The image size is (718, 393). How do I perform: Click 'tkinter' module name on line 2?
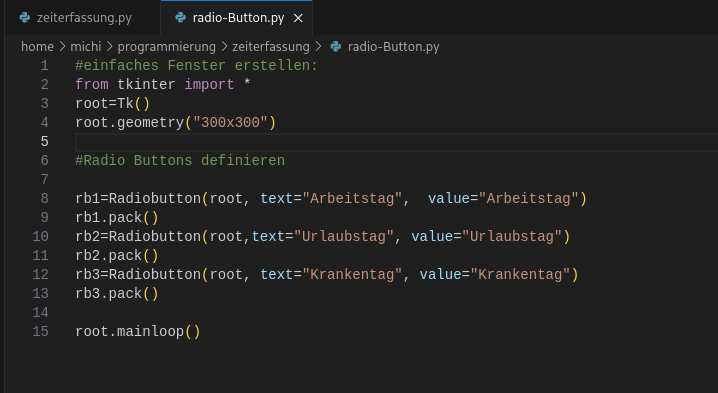tap(146, 85)
